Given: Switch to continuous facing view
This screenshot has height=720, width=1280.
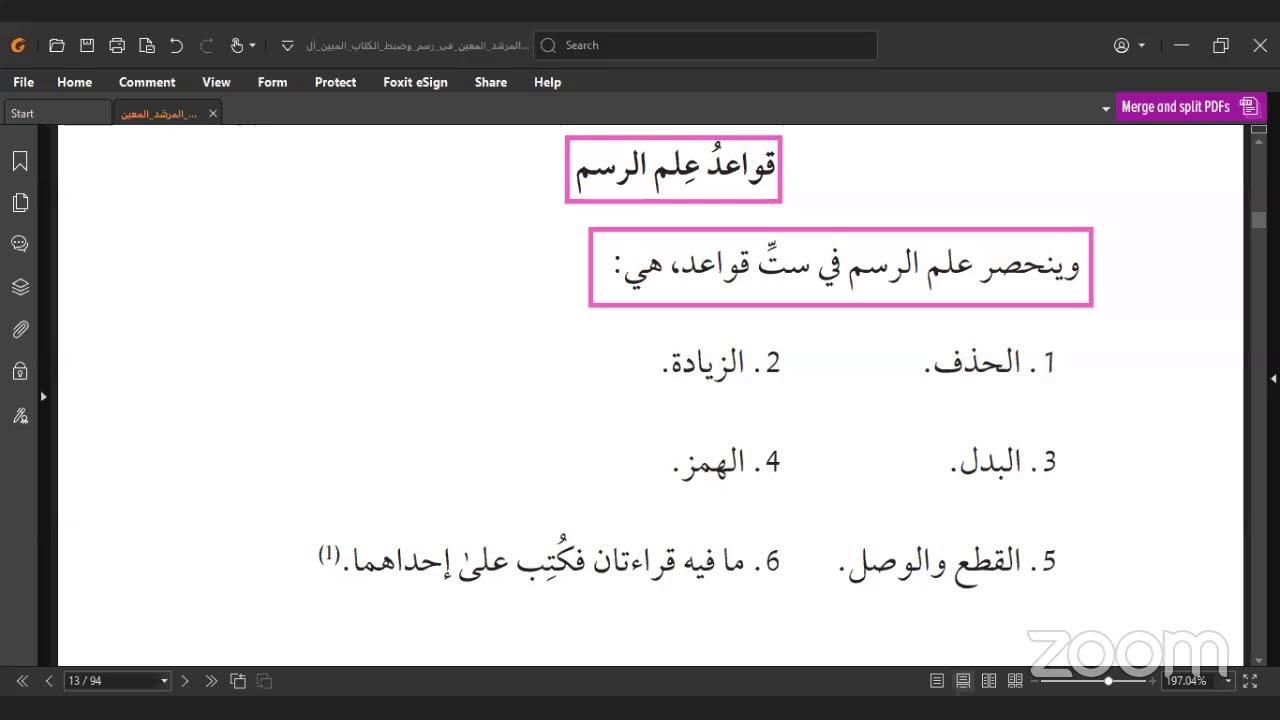Looking at the screenshot, I should (x=1015, y=681).
